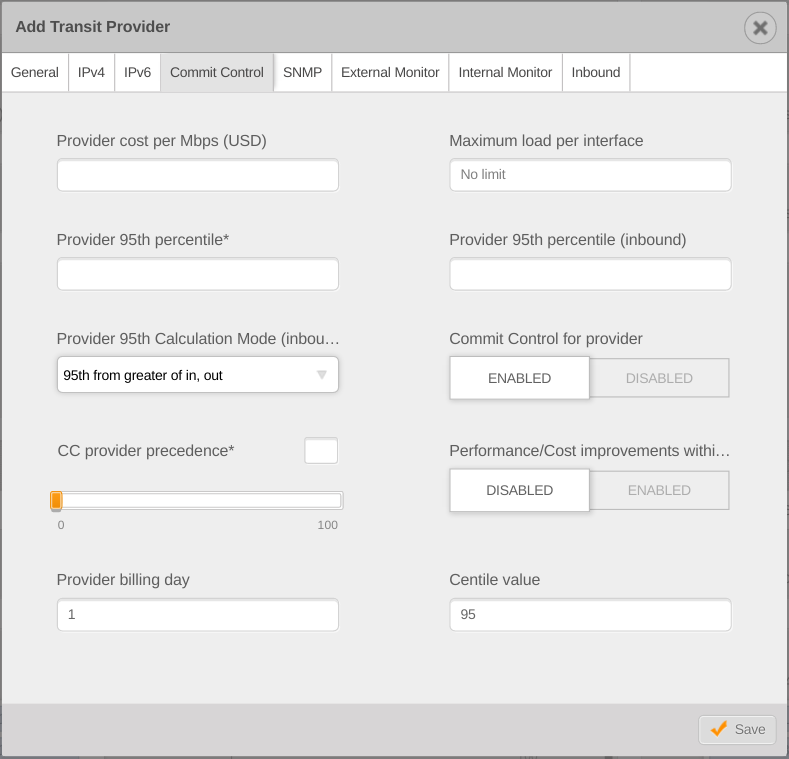Click the slider's '100' maximum label
This screenshot has height=759, width=789.
coord(328,525)
